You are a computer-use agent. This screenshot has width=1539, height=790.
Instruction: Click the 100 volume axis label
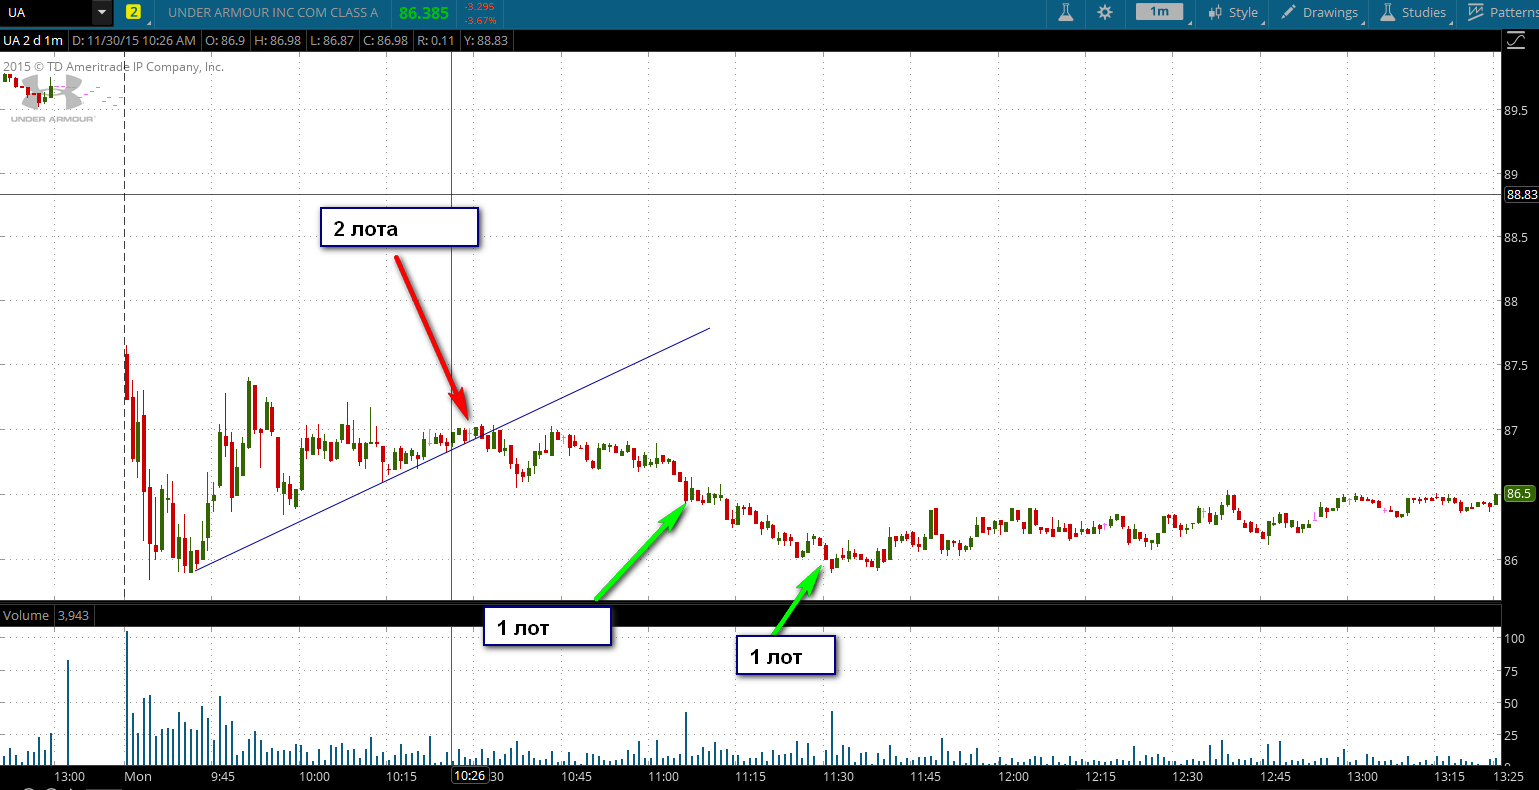coord(1514,638)
